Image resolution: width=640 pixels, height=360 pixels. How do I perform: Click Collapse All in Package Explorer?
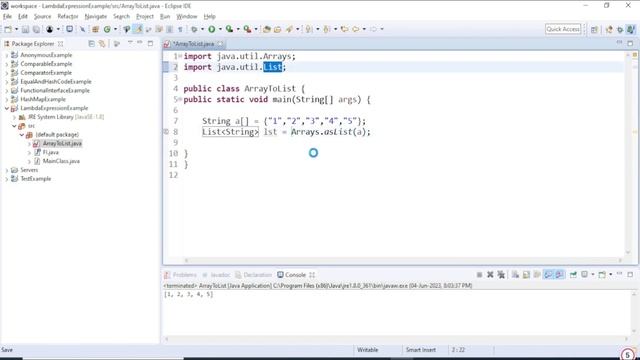click(91, 43)
